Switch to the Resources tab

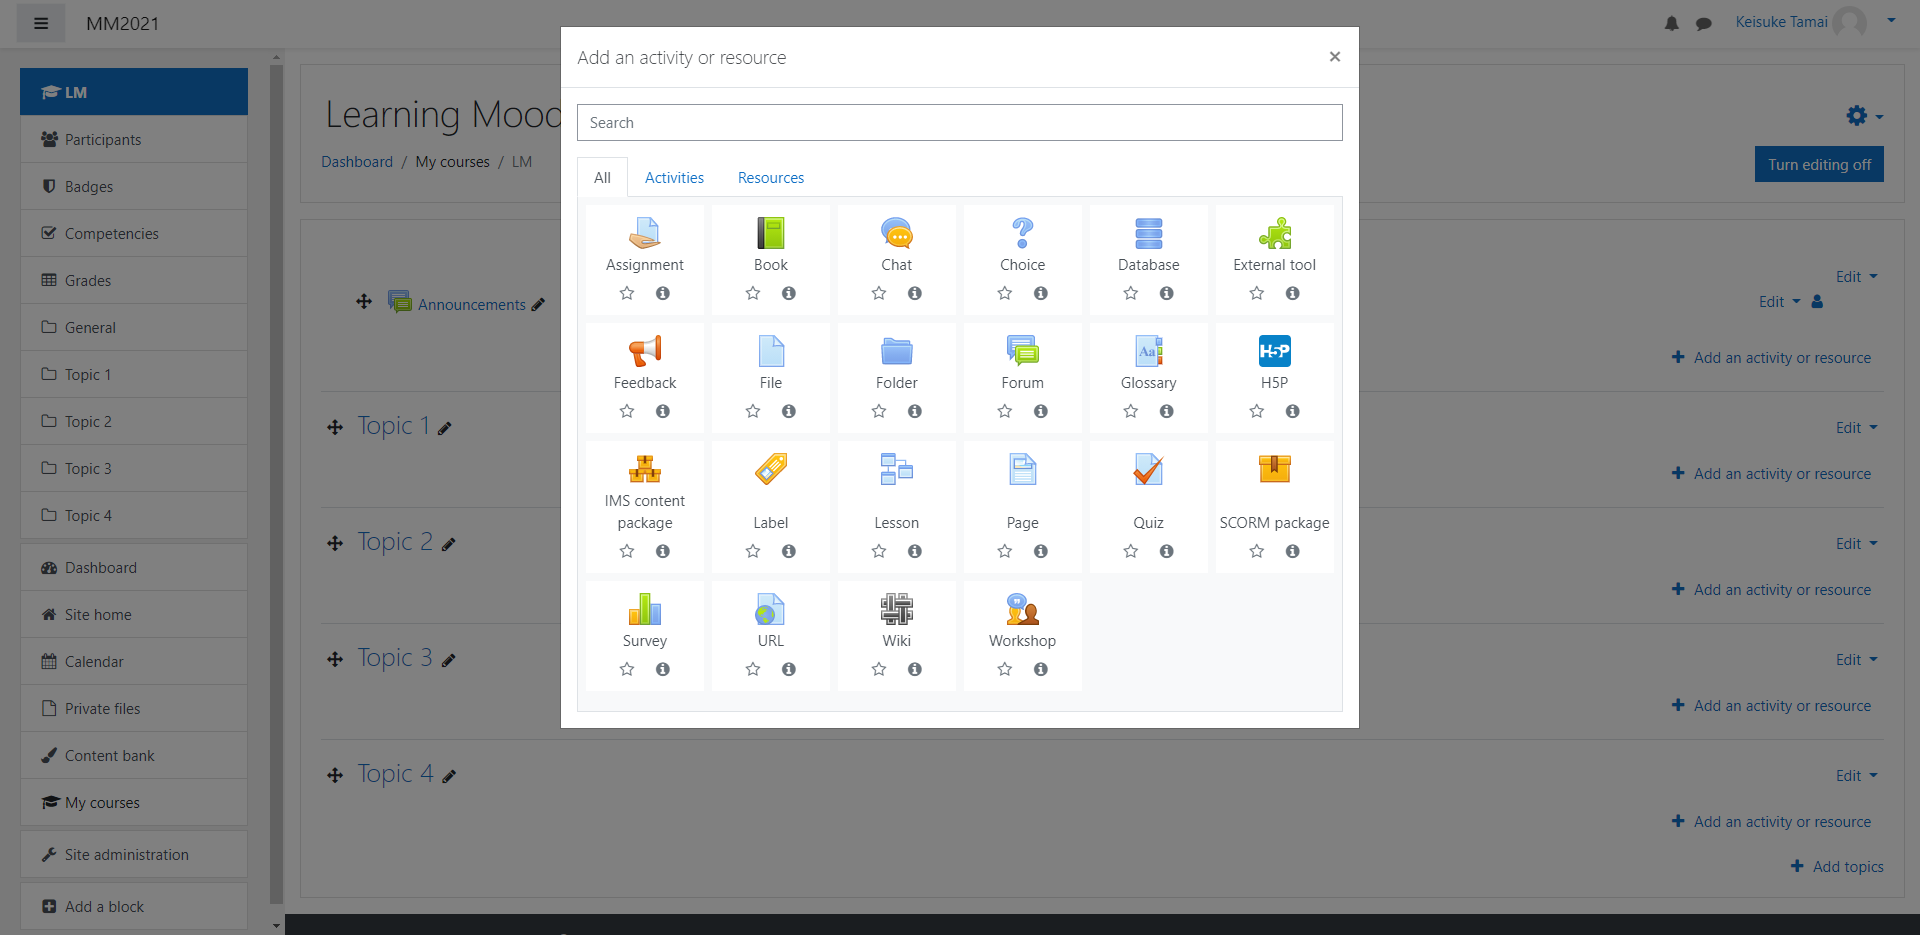point(771,177)
